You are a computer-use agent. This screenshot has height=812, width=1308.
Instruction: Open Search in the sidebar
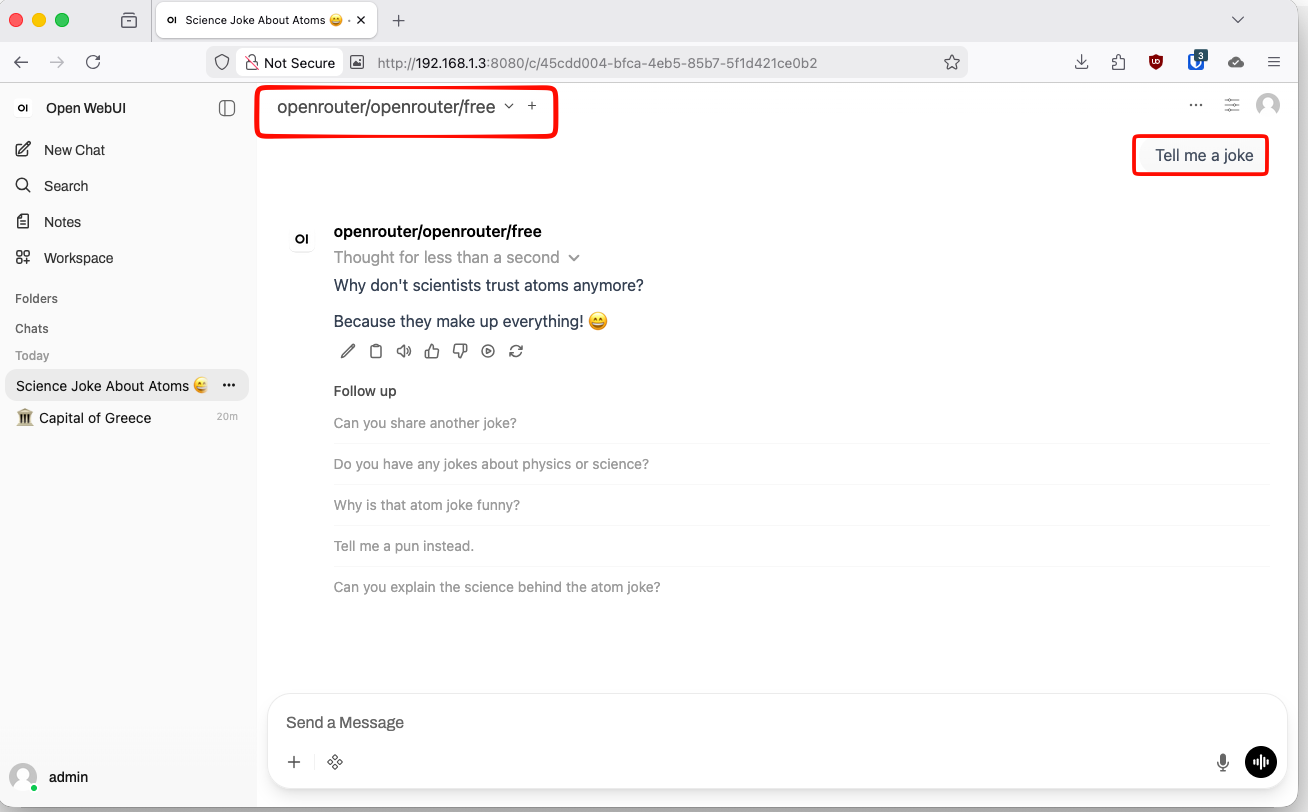point(126,186)
